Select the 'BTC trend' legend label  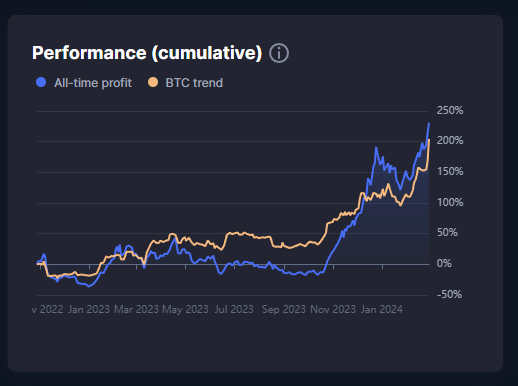(x=194, y=83)
